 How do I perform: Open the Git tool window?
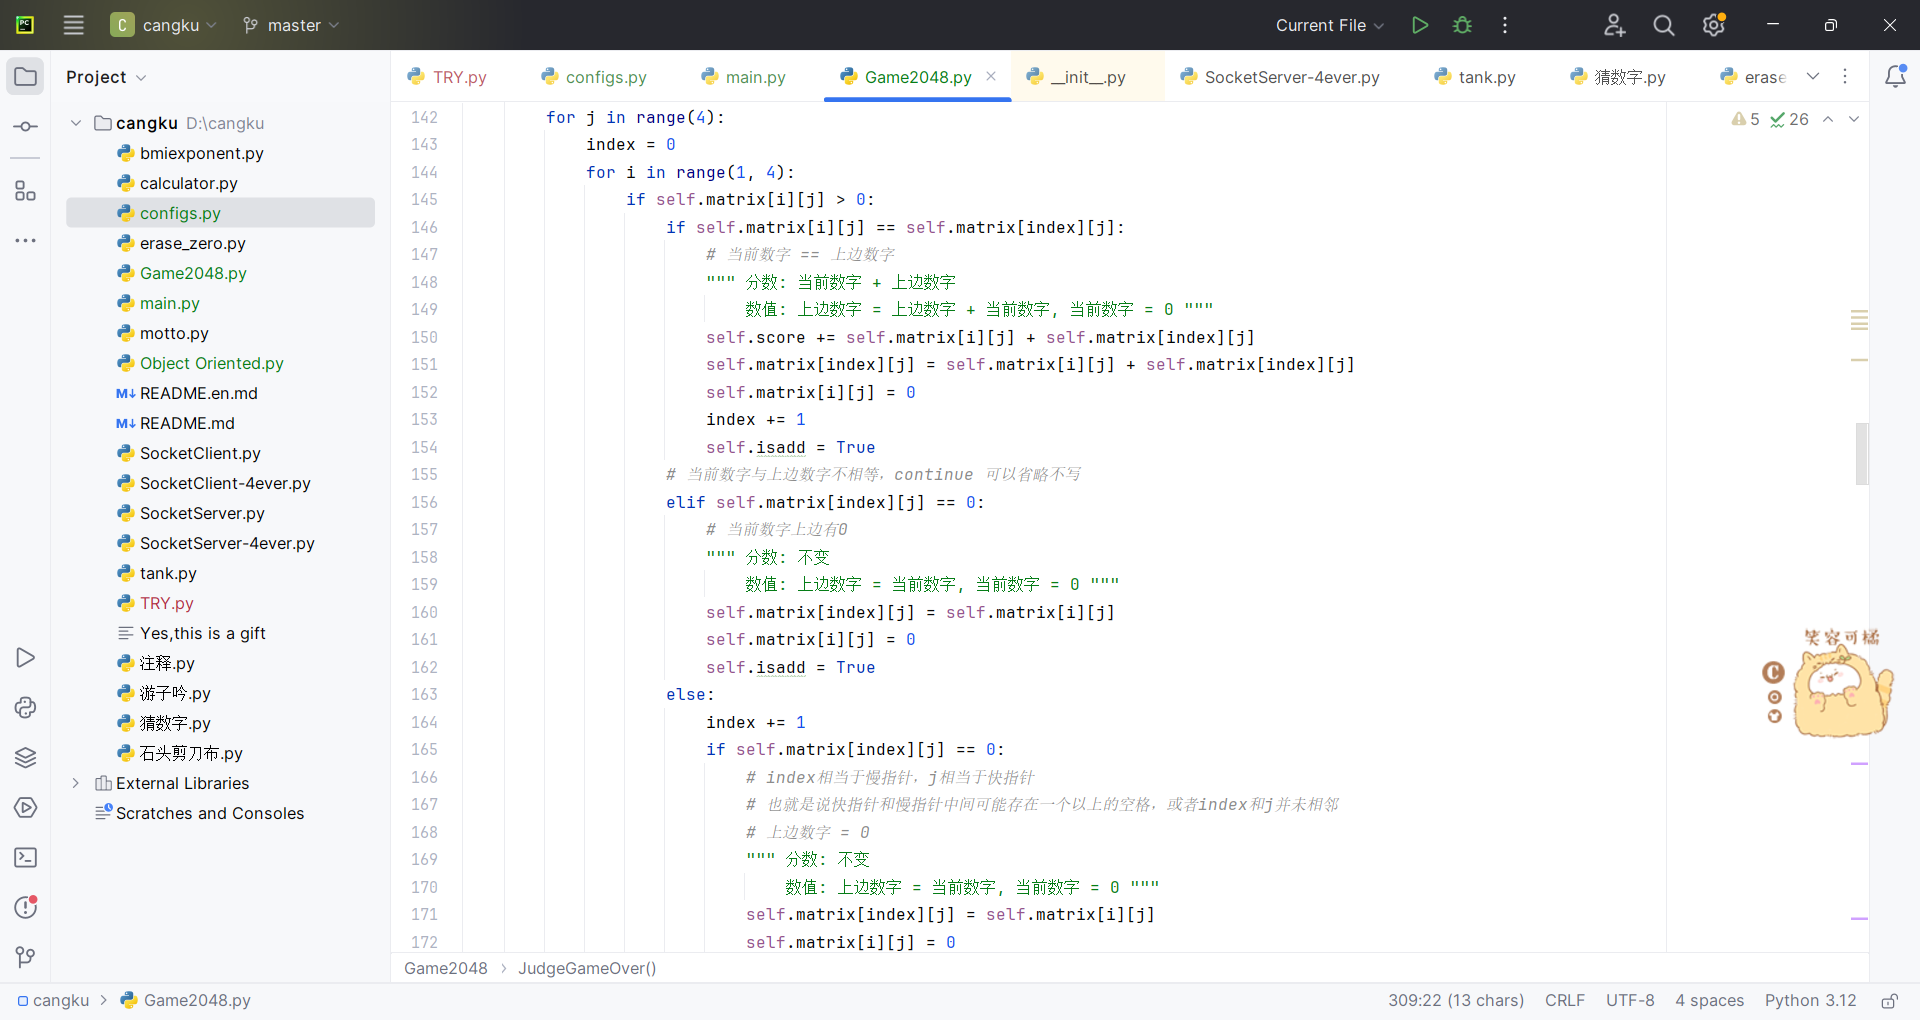[x=26, y=958]
